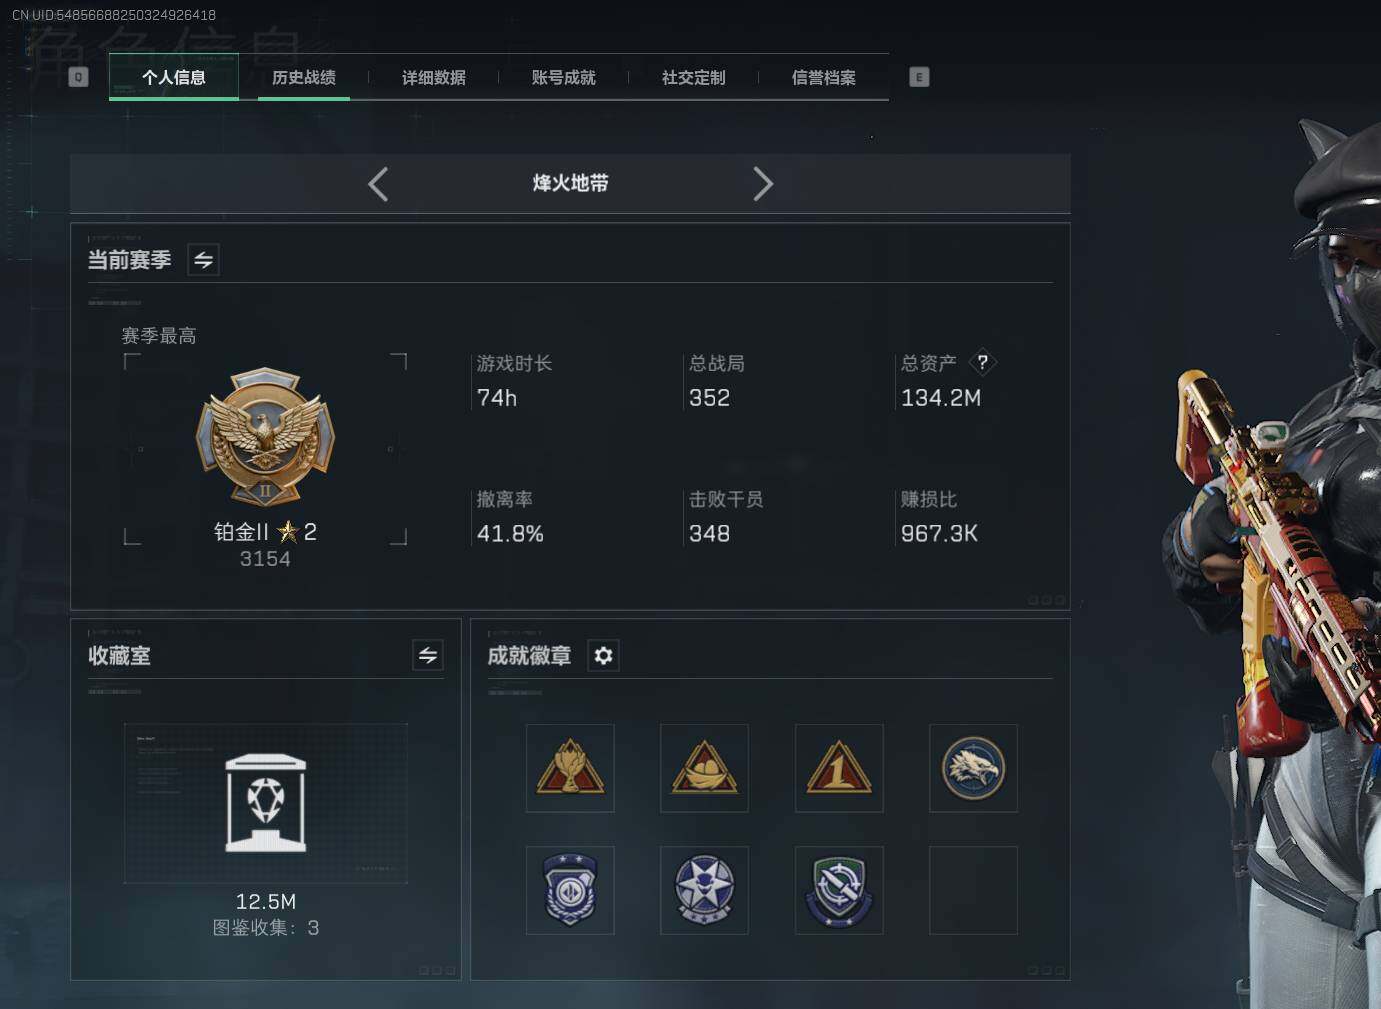Click the question mark beside 总资产
This screenshot has width=1381, height=1009.
tap(983, 362)
